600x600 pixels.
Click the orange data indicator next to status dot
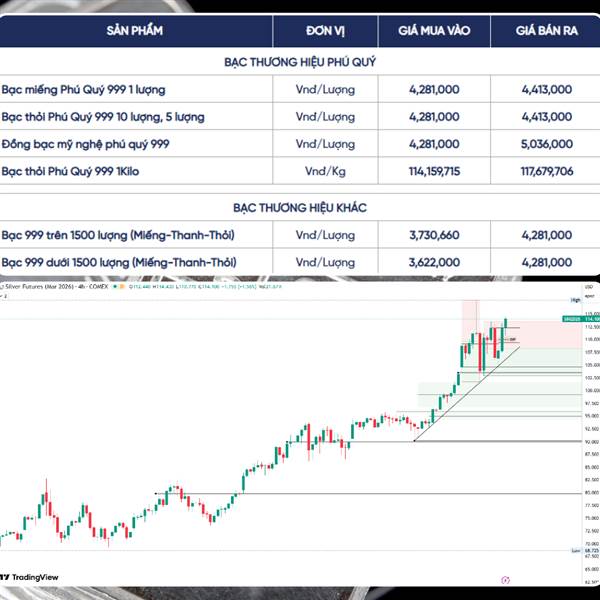[122, 286]
